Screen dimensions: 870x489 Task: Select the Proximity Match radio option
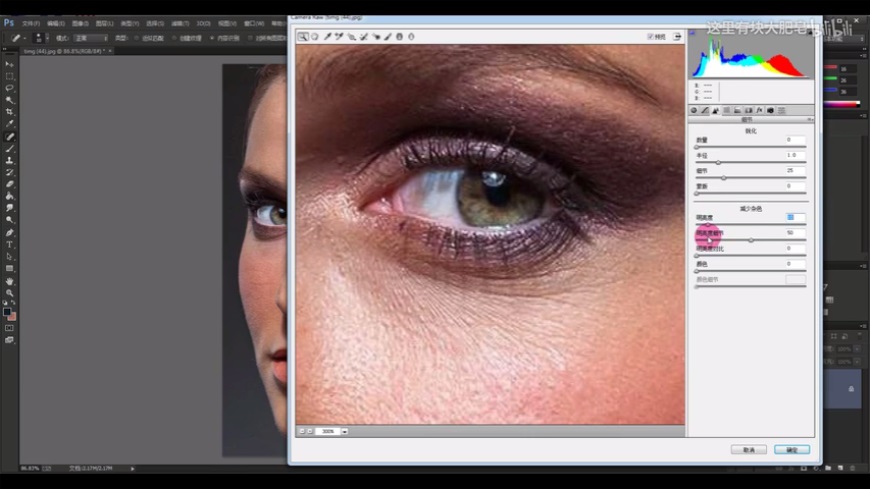(x=135, y=38)
